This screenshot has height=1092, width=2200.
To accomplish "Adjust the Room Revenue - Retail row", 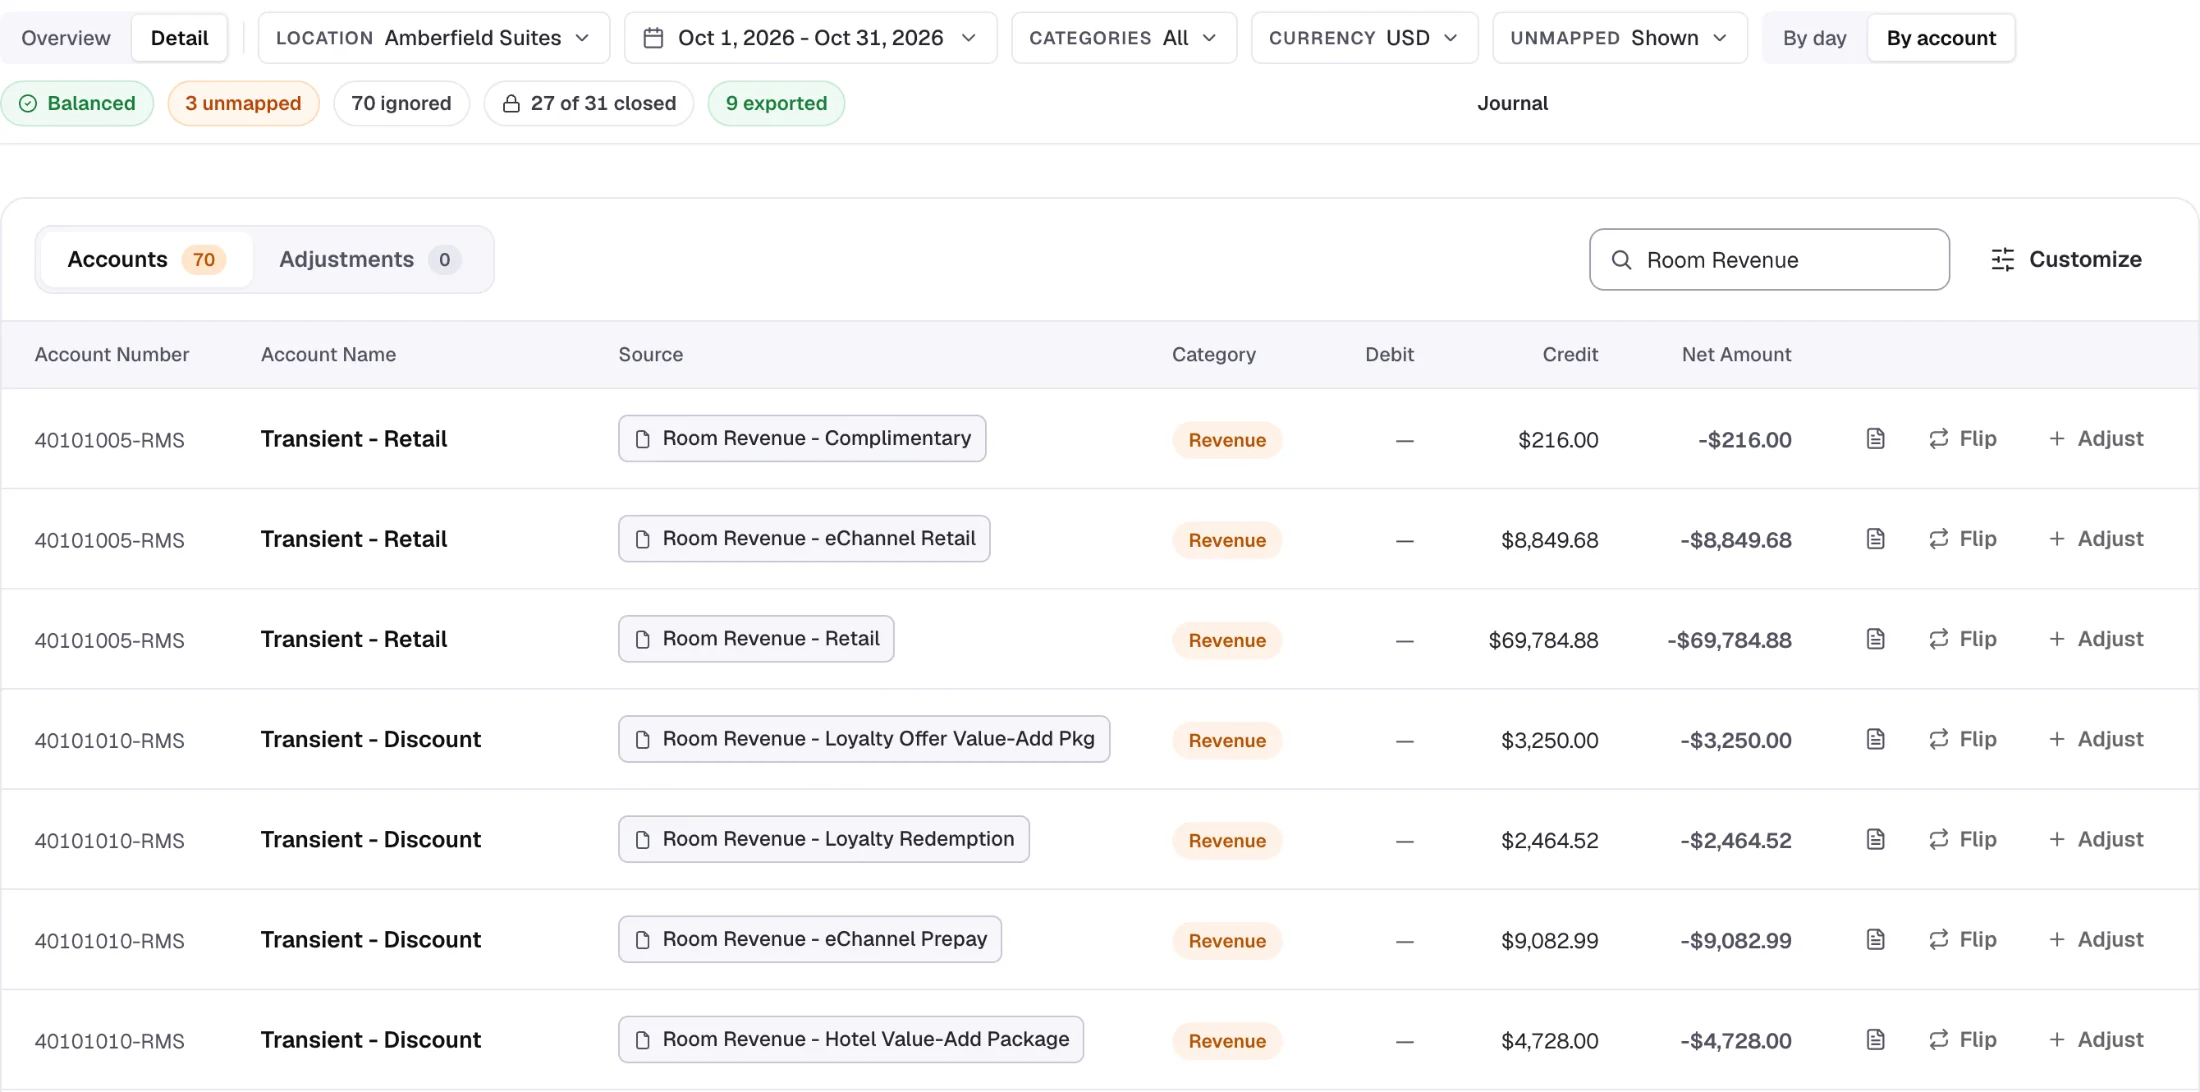I will 2095,639.
